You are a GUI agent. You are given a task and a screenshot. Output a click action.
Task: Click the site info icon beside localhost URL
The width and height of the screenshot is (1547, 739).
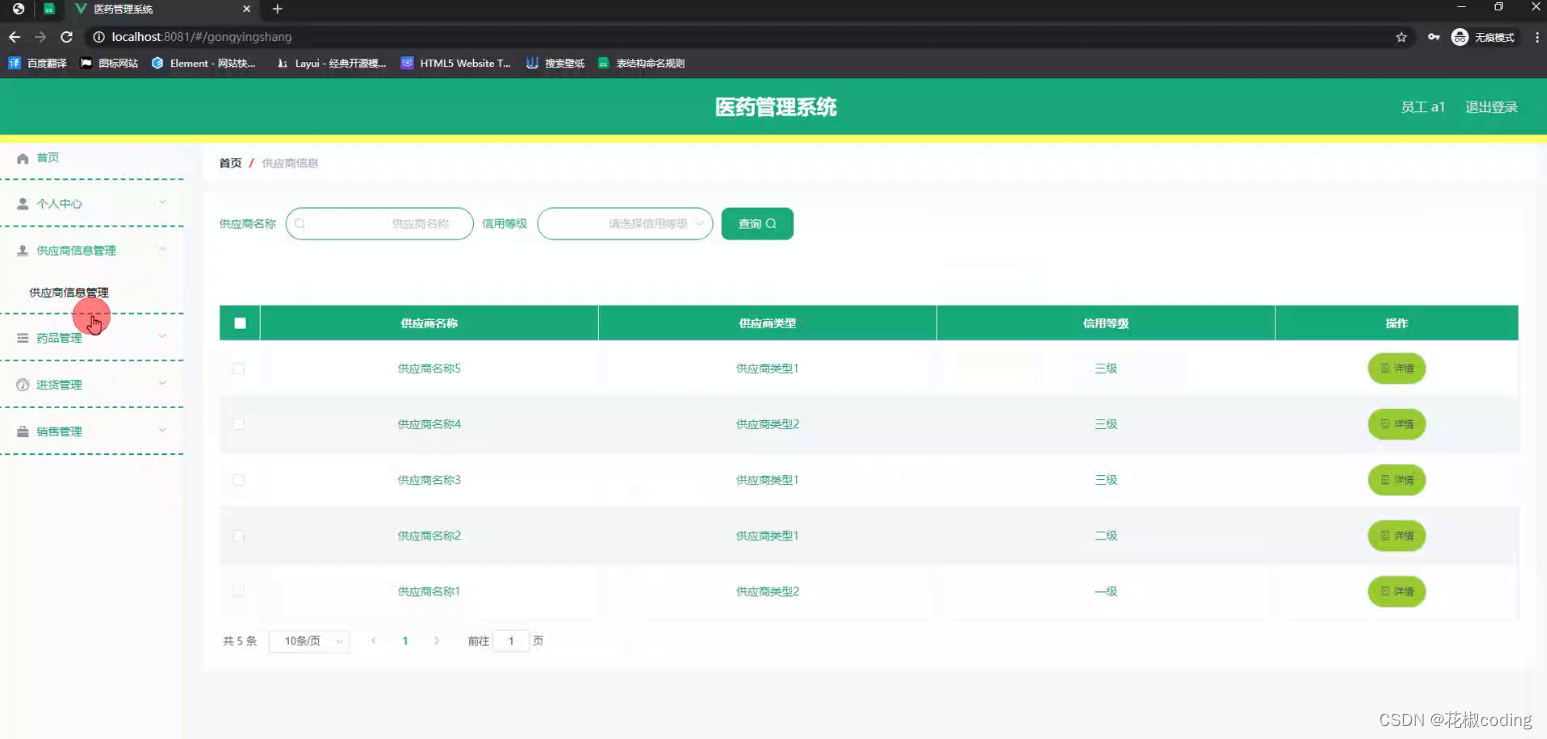click(99, 37)
